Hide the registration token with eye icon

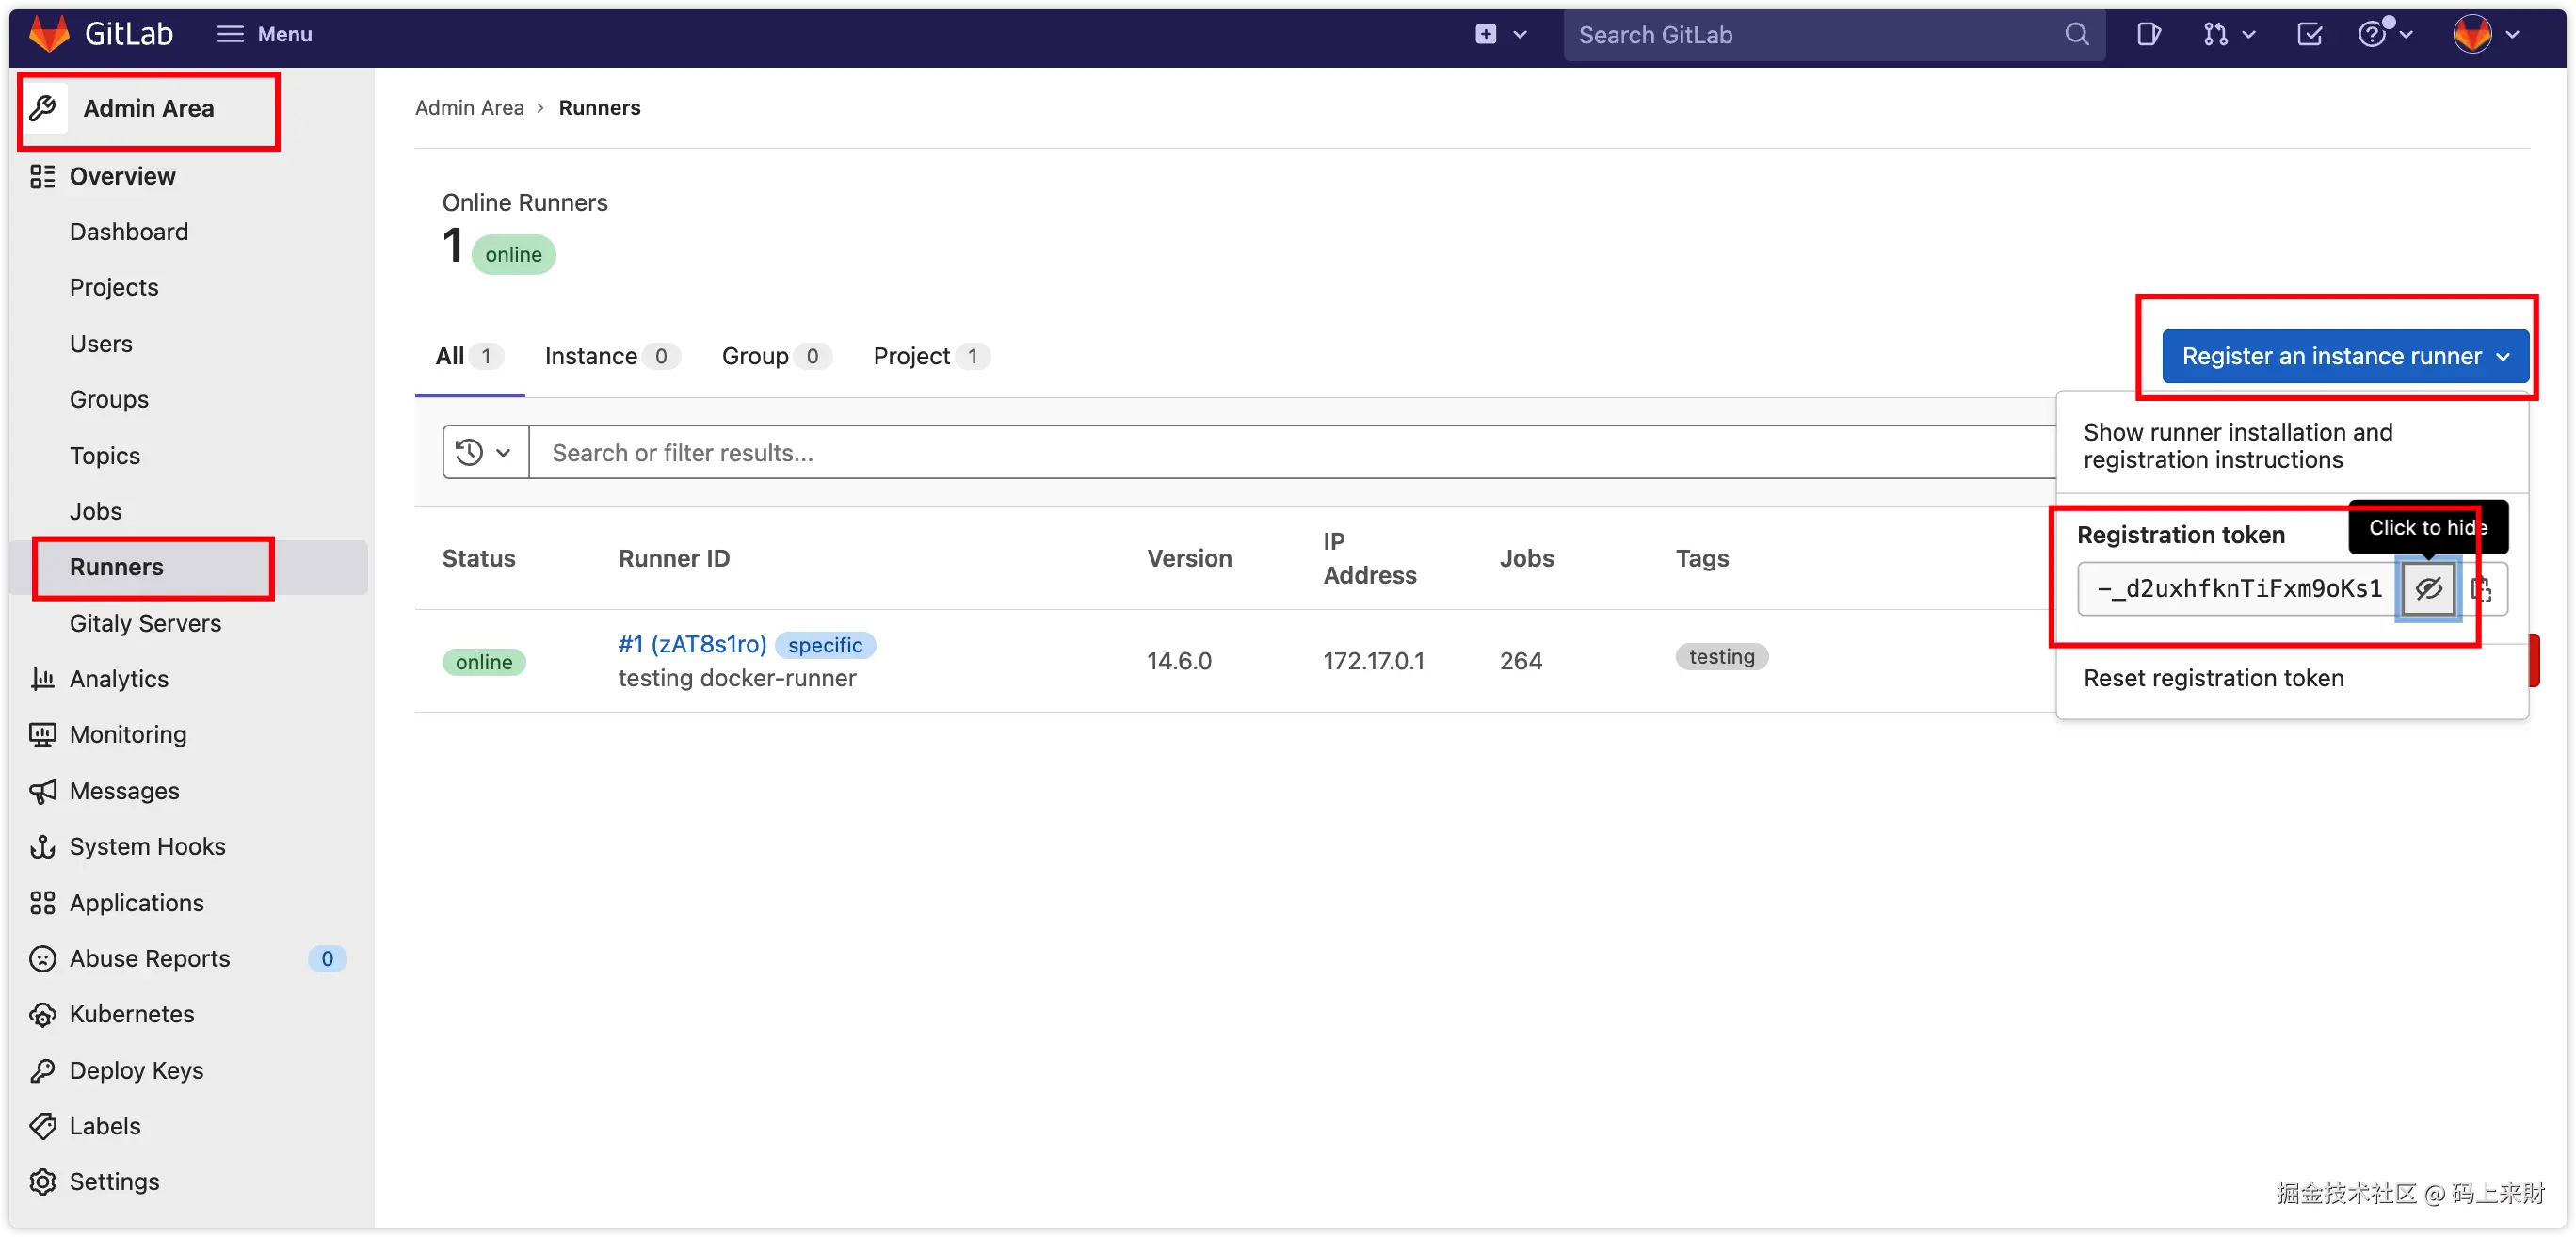pos(2428,588)
